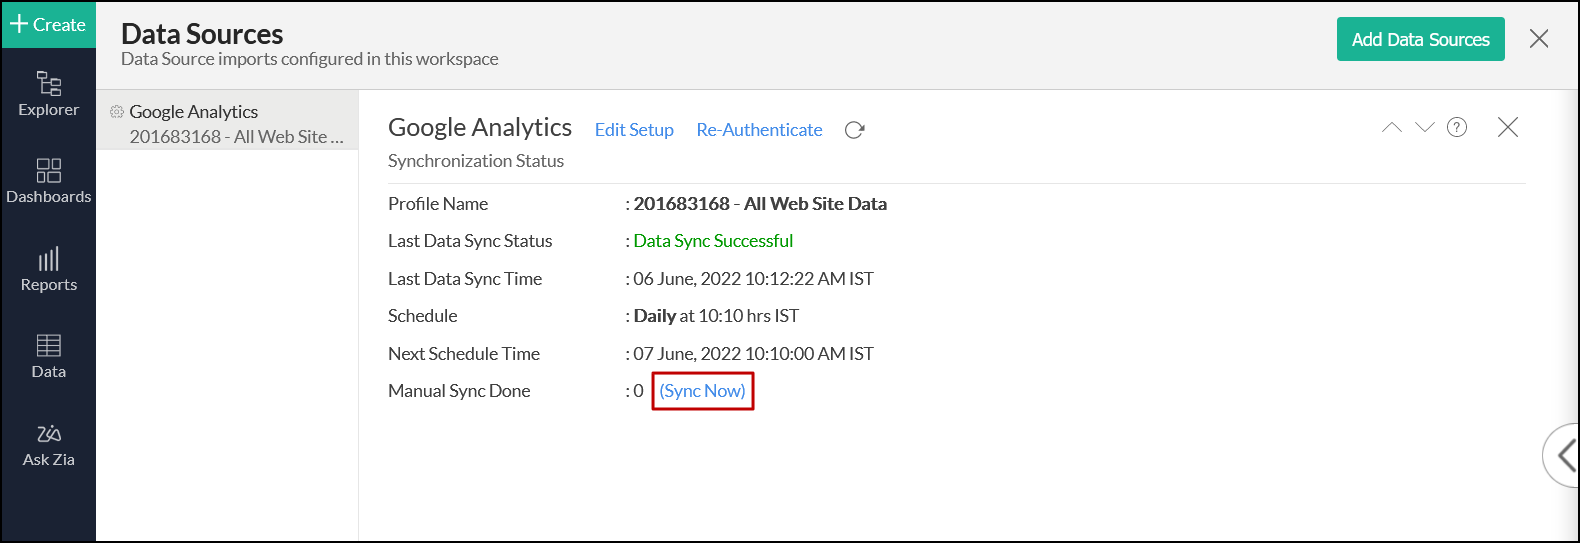This screenshot has width=1580, height=543.
Task: Click the Data Sync Successful status text
Action: tap(713, 241)
